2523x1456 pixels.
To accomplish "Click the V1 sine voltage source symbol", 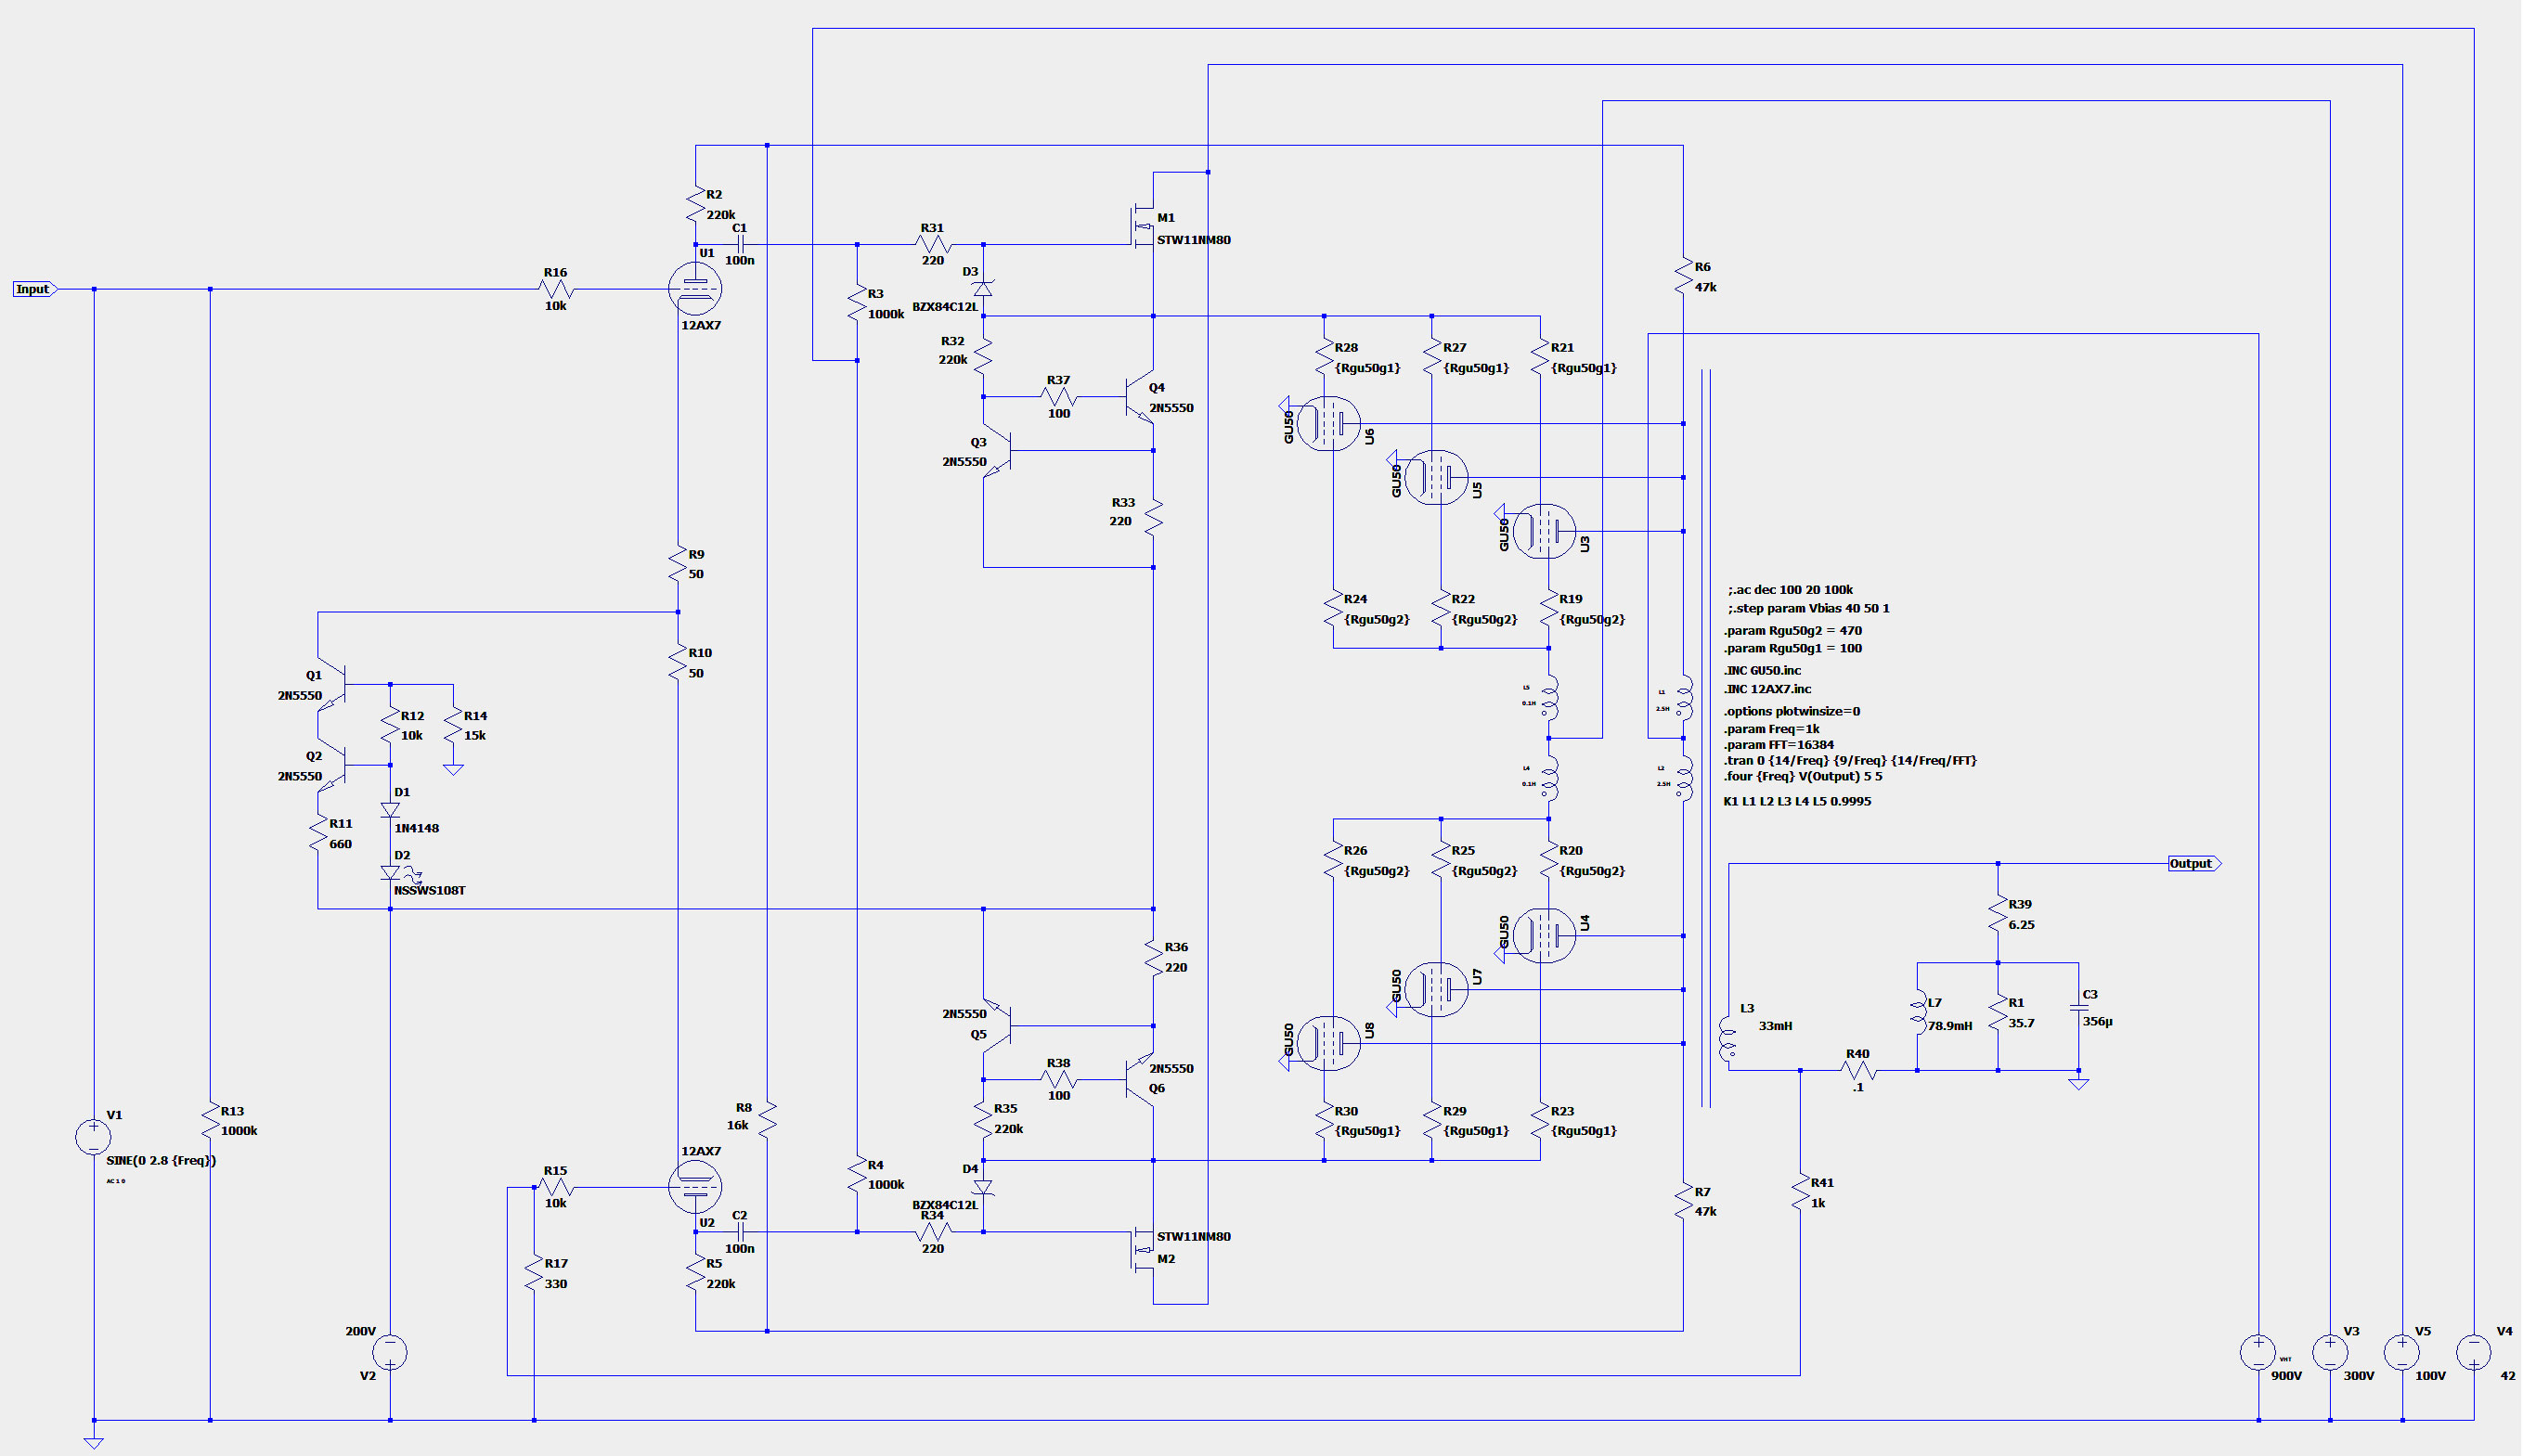I will pyautogui.click(x=93, y=1137).
